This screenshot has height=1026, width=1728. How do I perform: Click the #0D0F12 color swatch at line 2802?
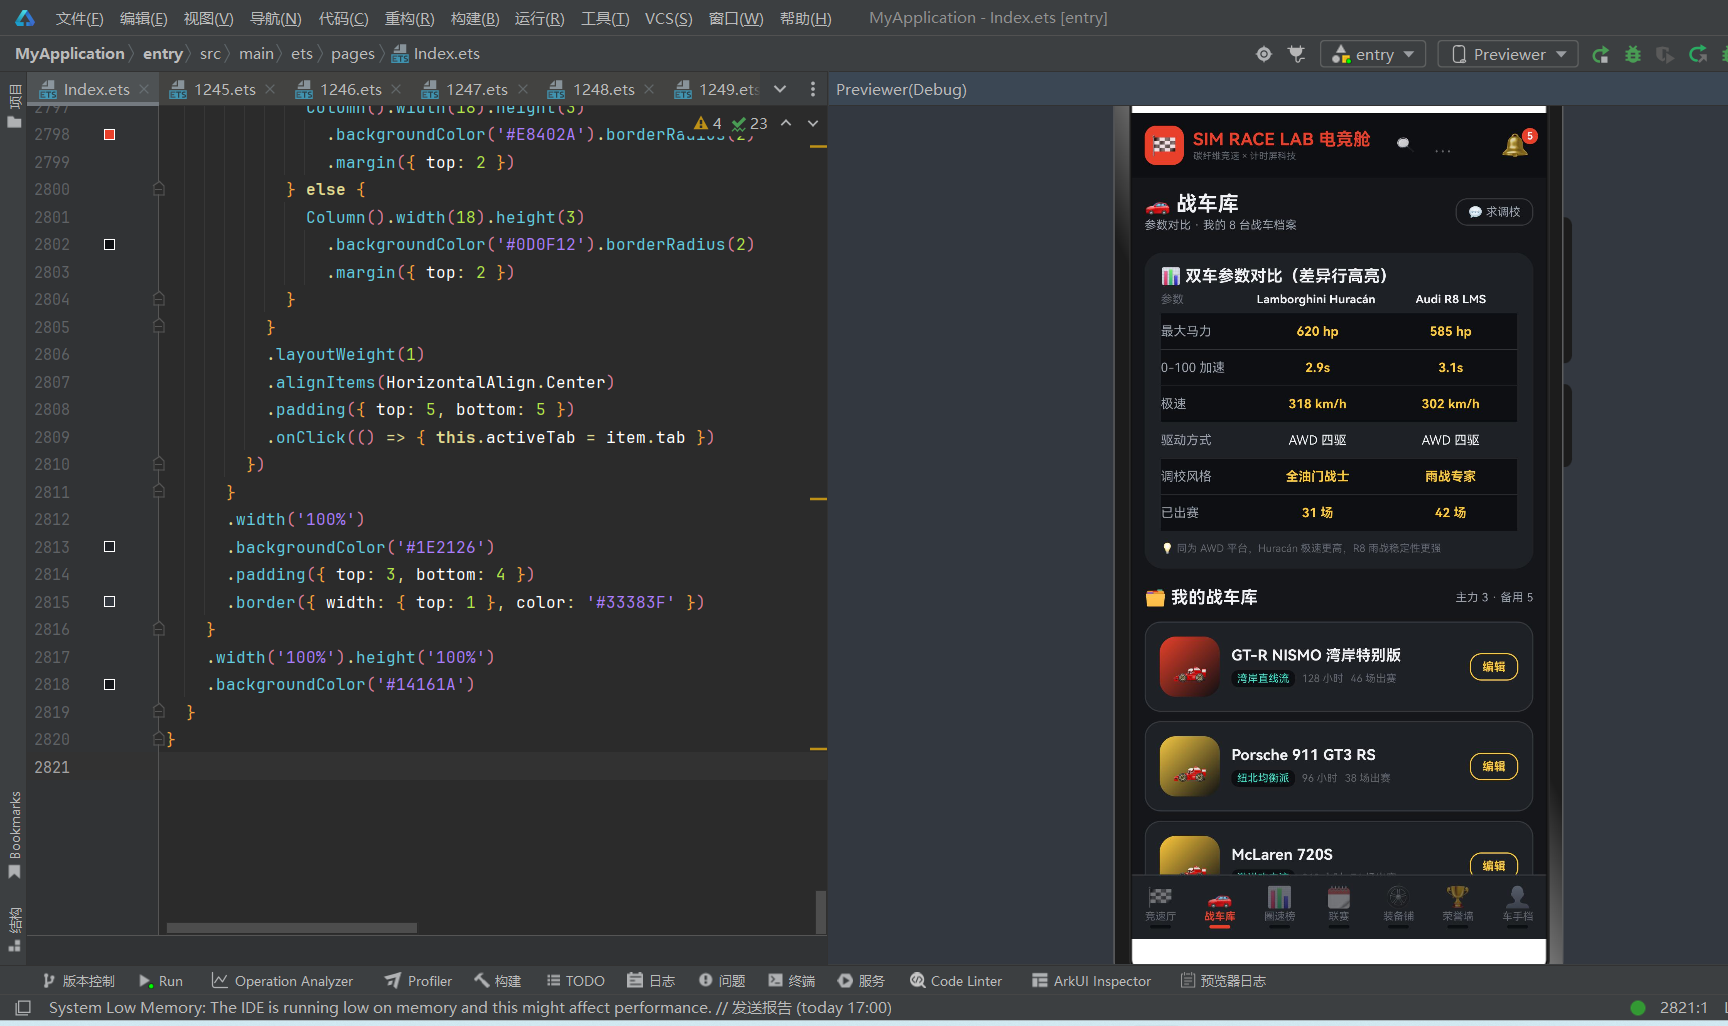(110, 244)
